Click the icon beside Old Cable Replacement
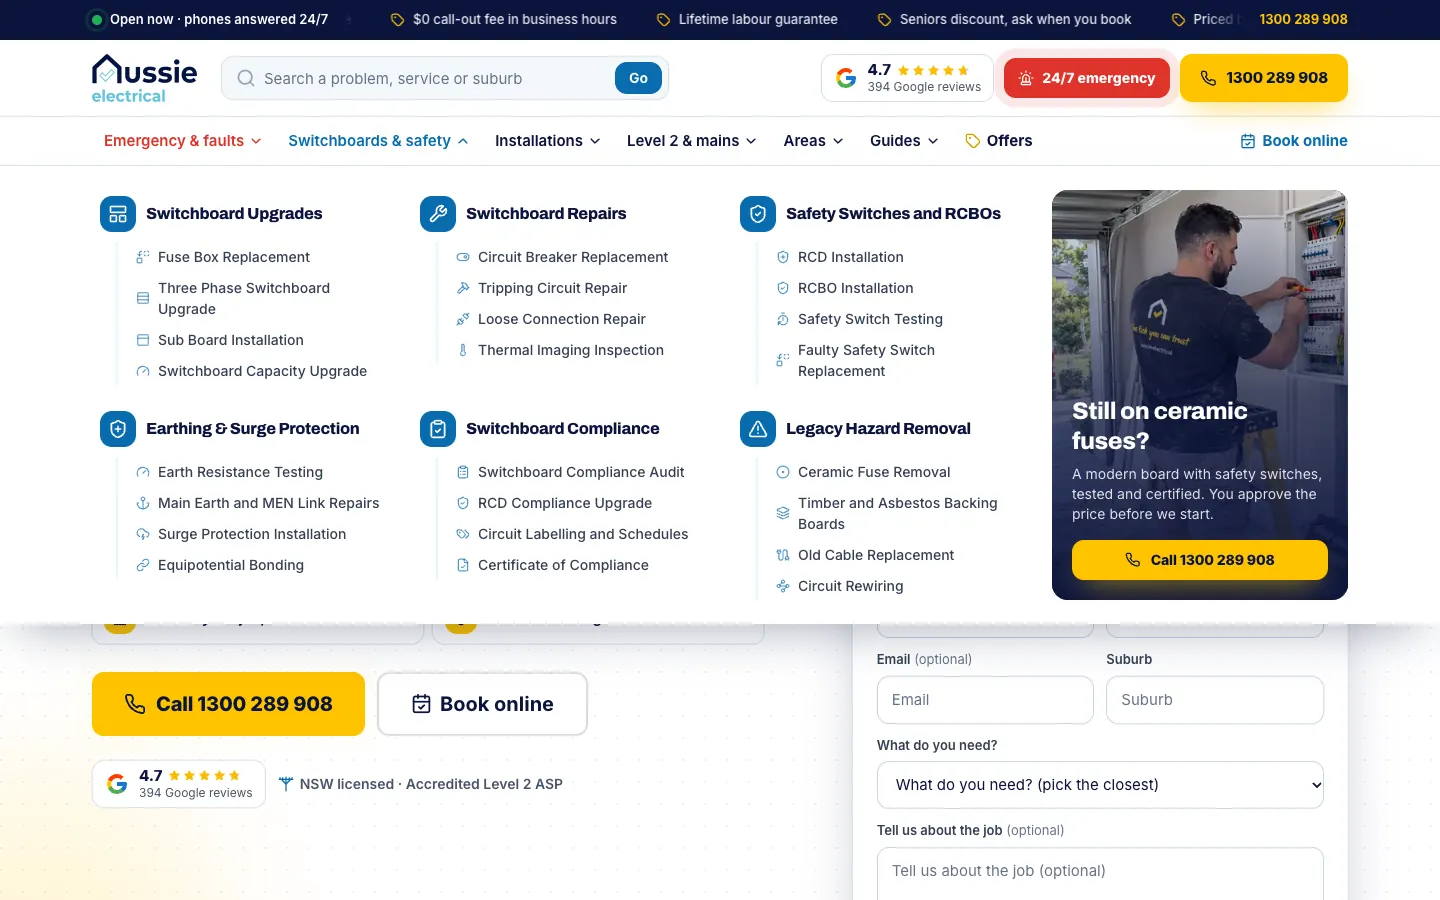This screenshot has height=900, width=1440. click(x=783, y=555)
